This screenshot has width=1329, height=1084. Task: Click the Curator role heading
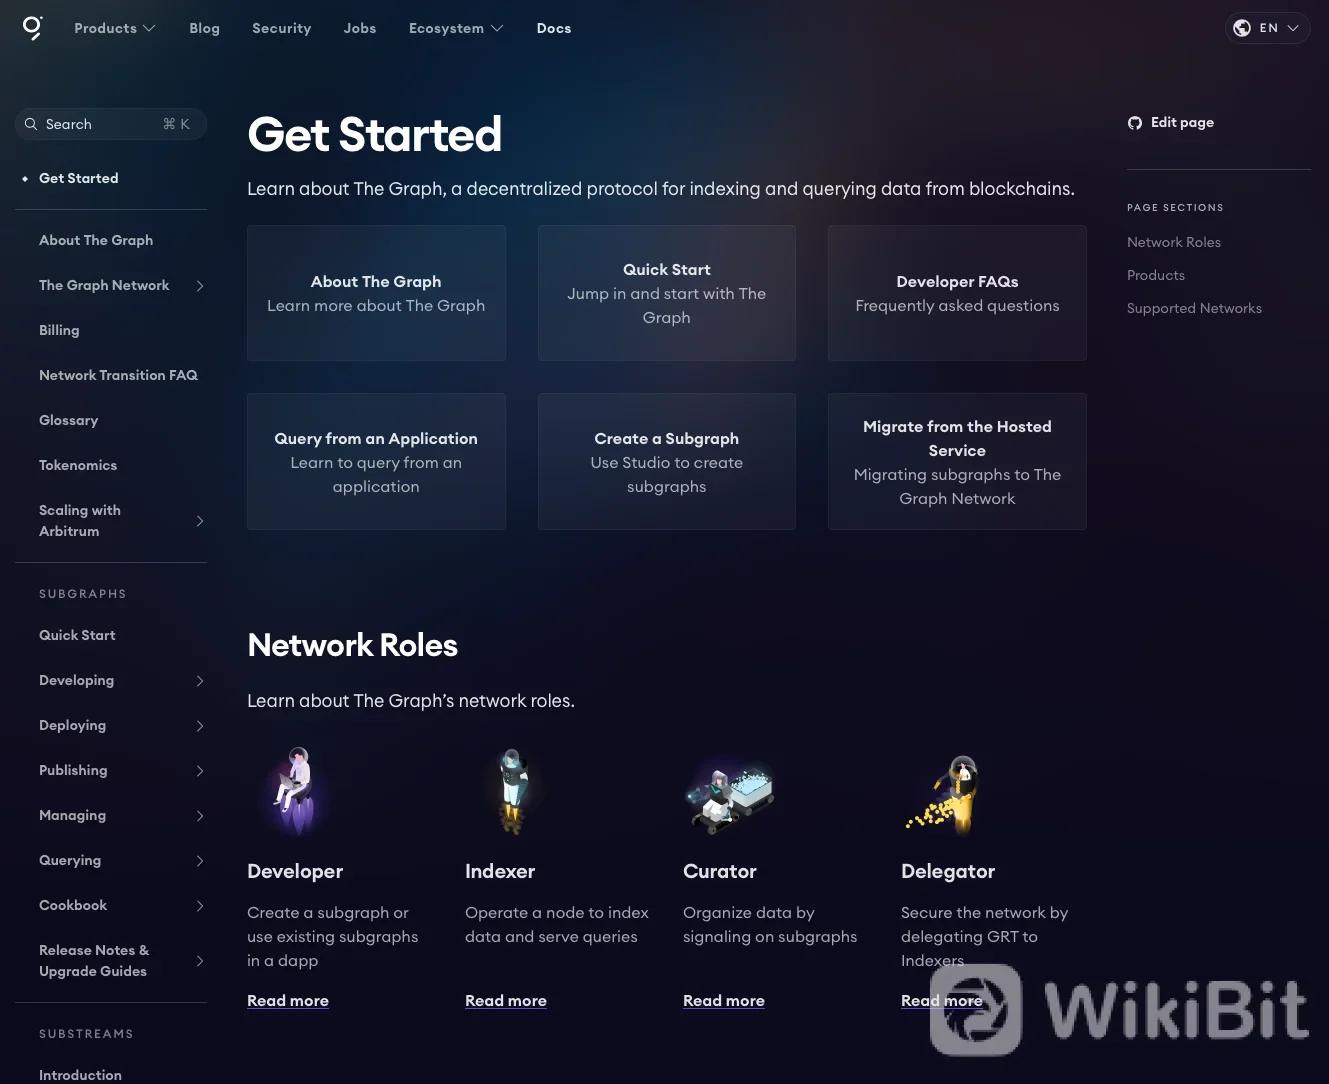click(x=720, y=871)
